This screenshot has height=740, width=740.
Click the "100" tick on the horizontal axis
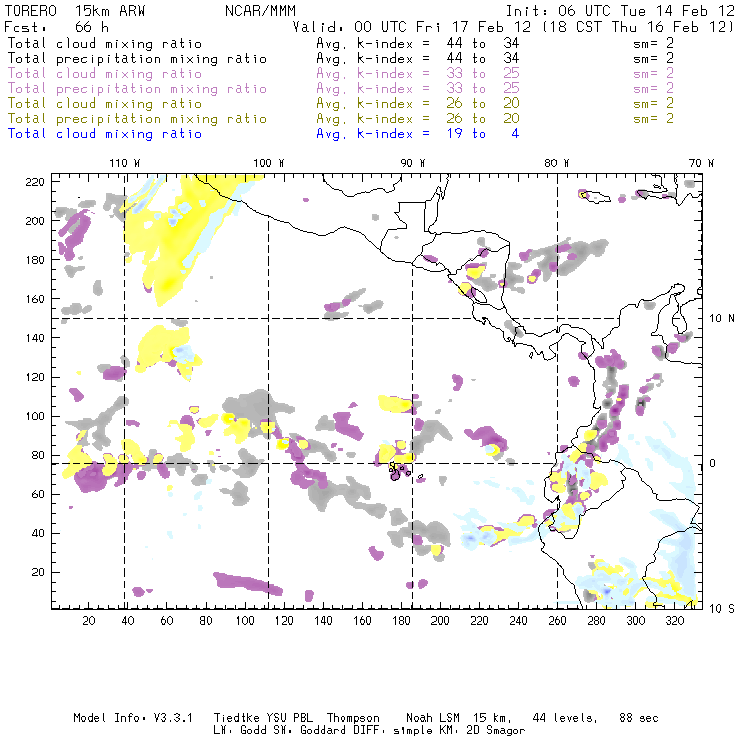tap(245, 621)
